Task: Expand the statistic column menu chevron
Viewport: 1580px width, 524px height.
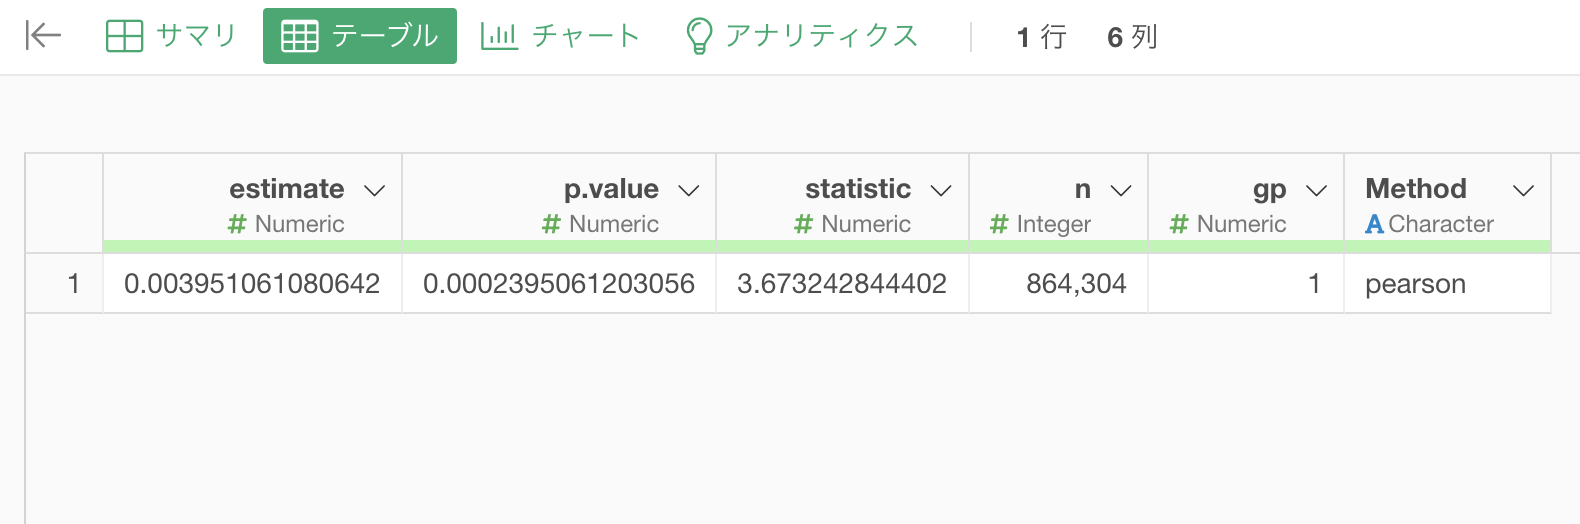Action: (941, 190)
